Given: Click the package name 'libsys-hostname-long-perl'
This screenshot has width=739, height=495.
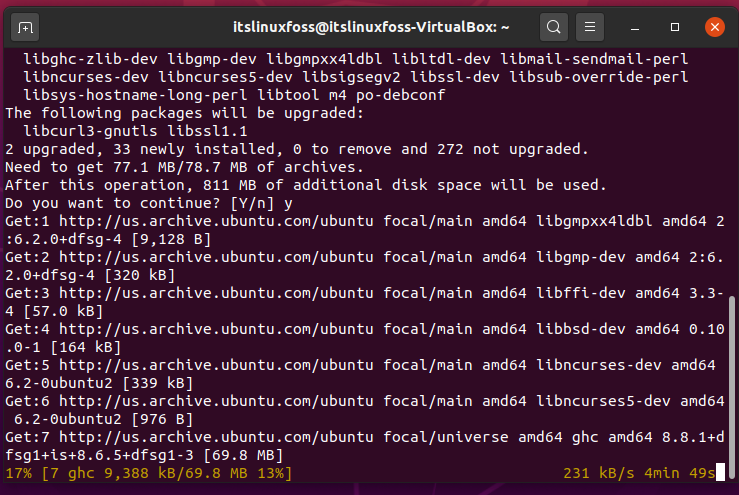Looking at the screenshot, I should (x=135, y=95).
